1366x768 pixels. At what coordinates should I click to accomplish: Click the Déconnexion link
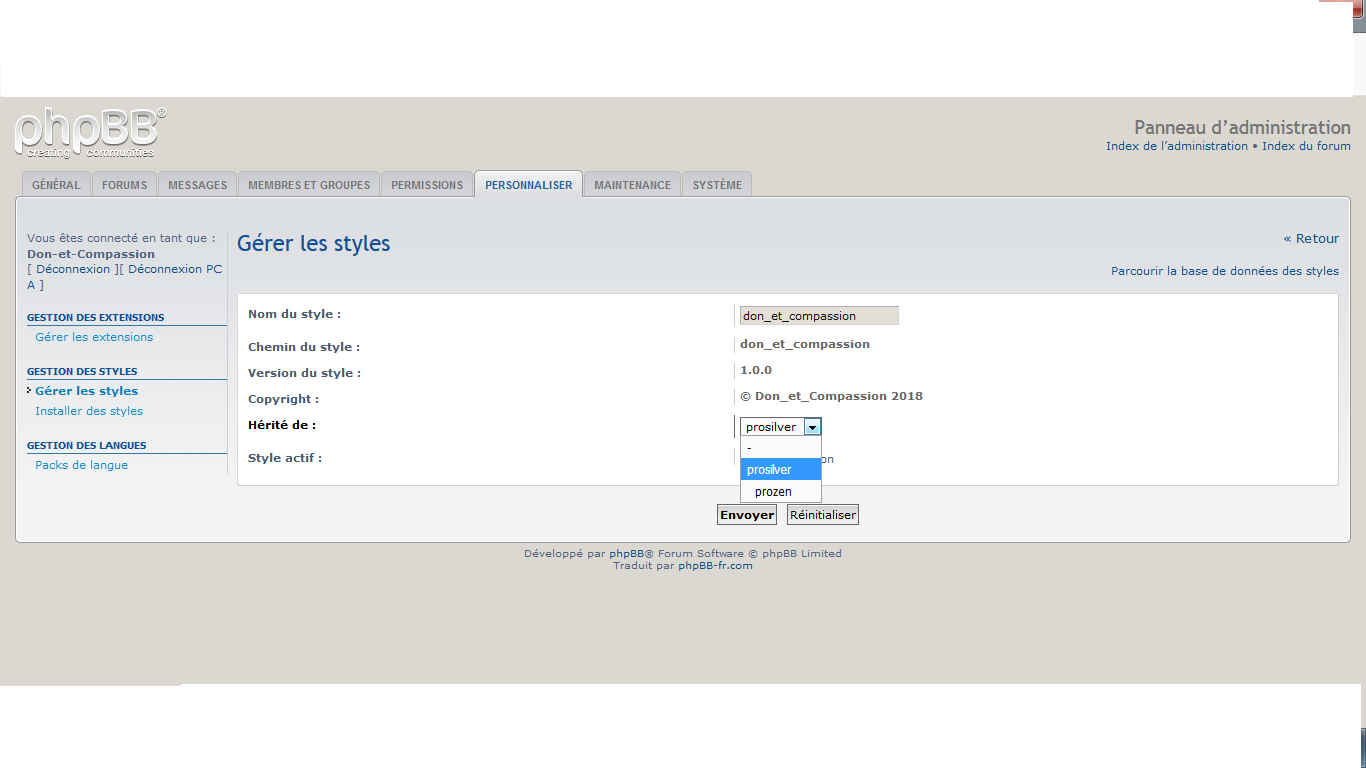click(73, 269)
